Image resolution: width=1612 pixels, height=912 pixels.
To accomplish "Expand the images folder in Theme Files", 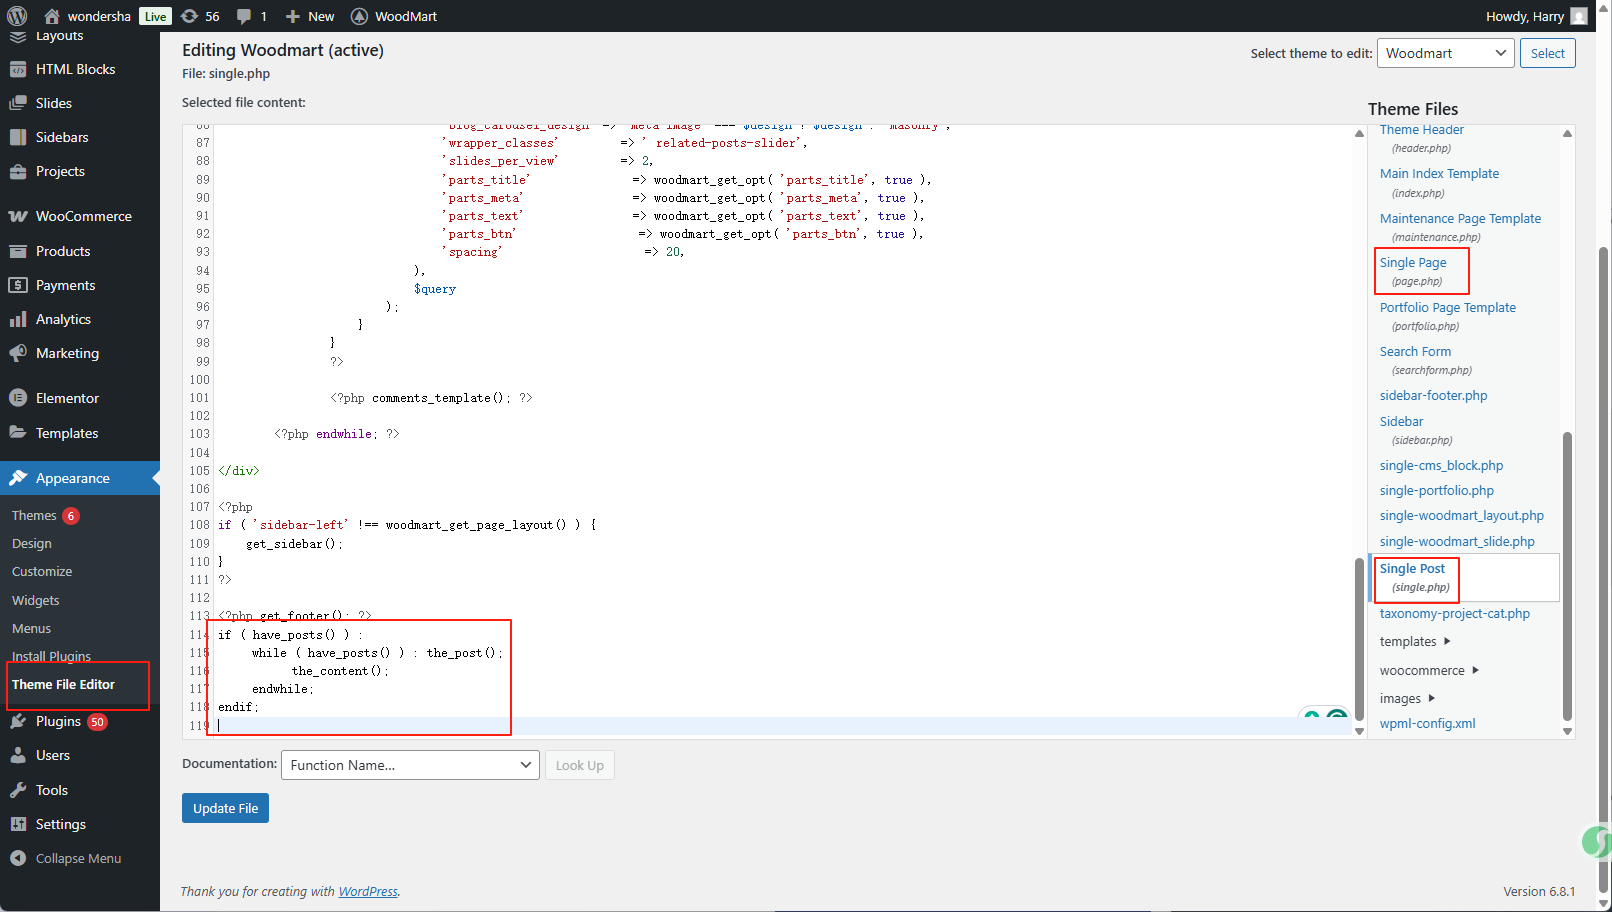I will [x=1400, y=698].
